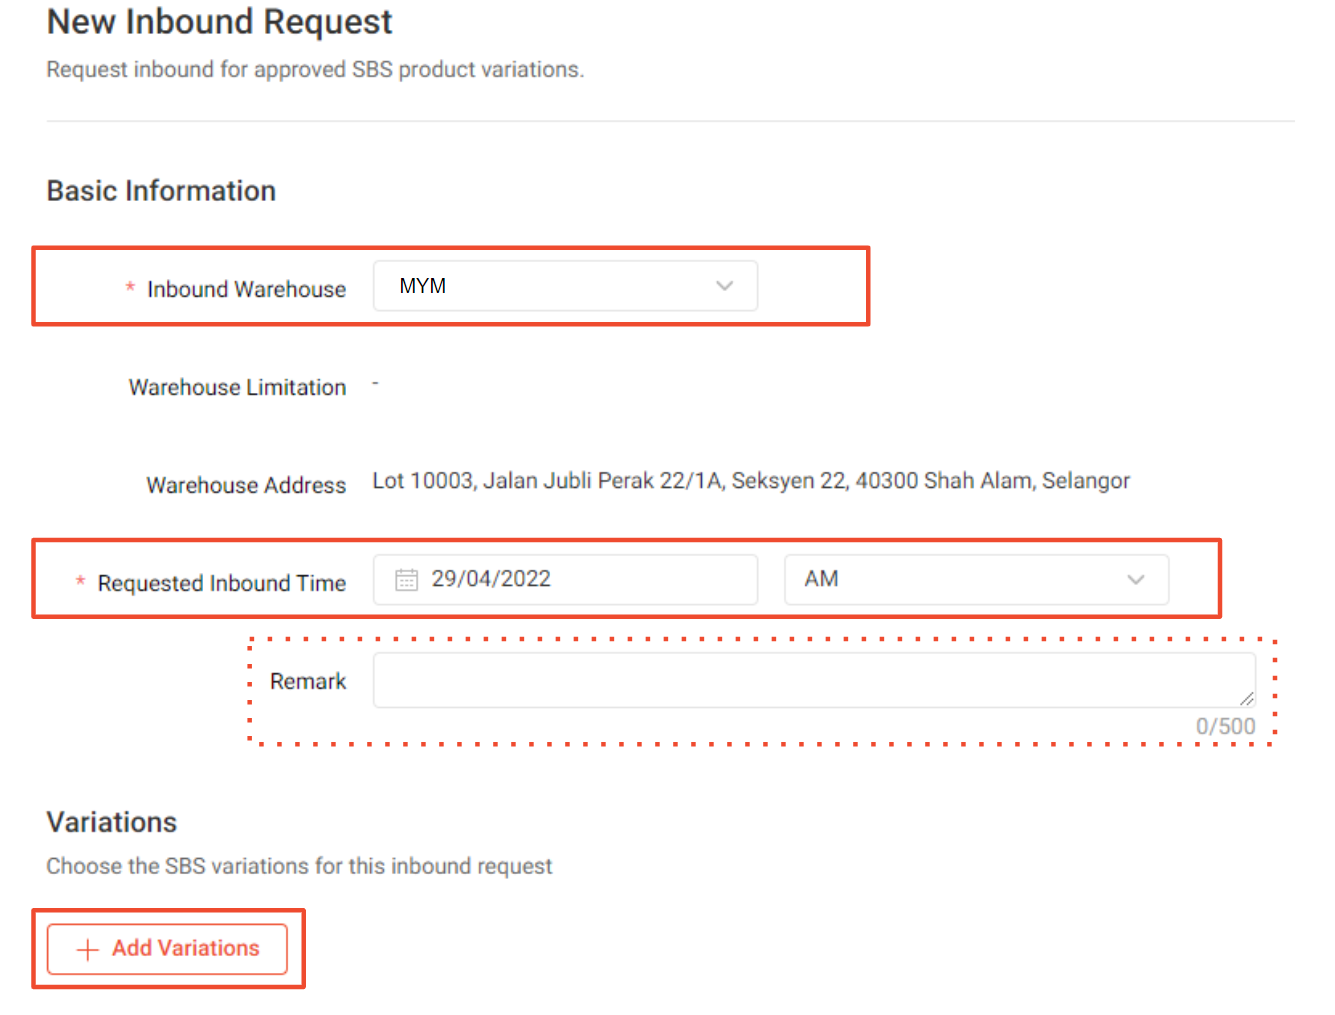Click the Requested Inbound Time label
Viewport: 1335px width, 1015px height.
tap(221, 583)
